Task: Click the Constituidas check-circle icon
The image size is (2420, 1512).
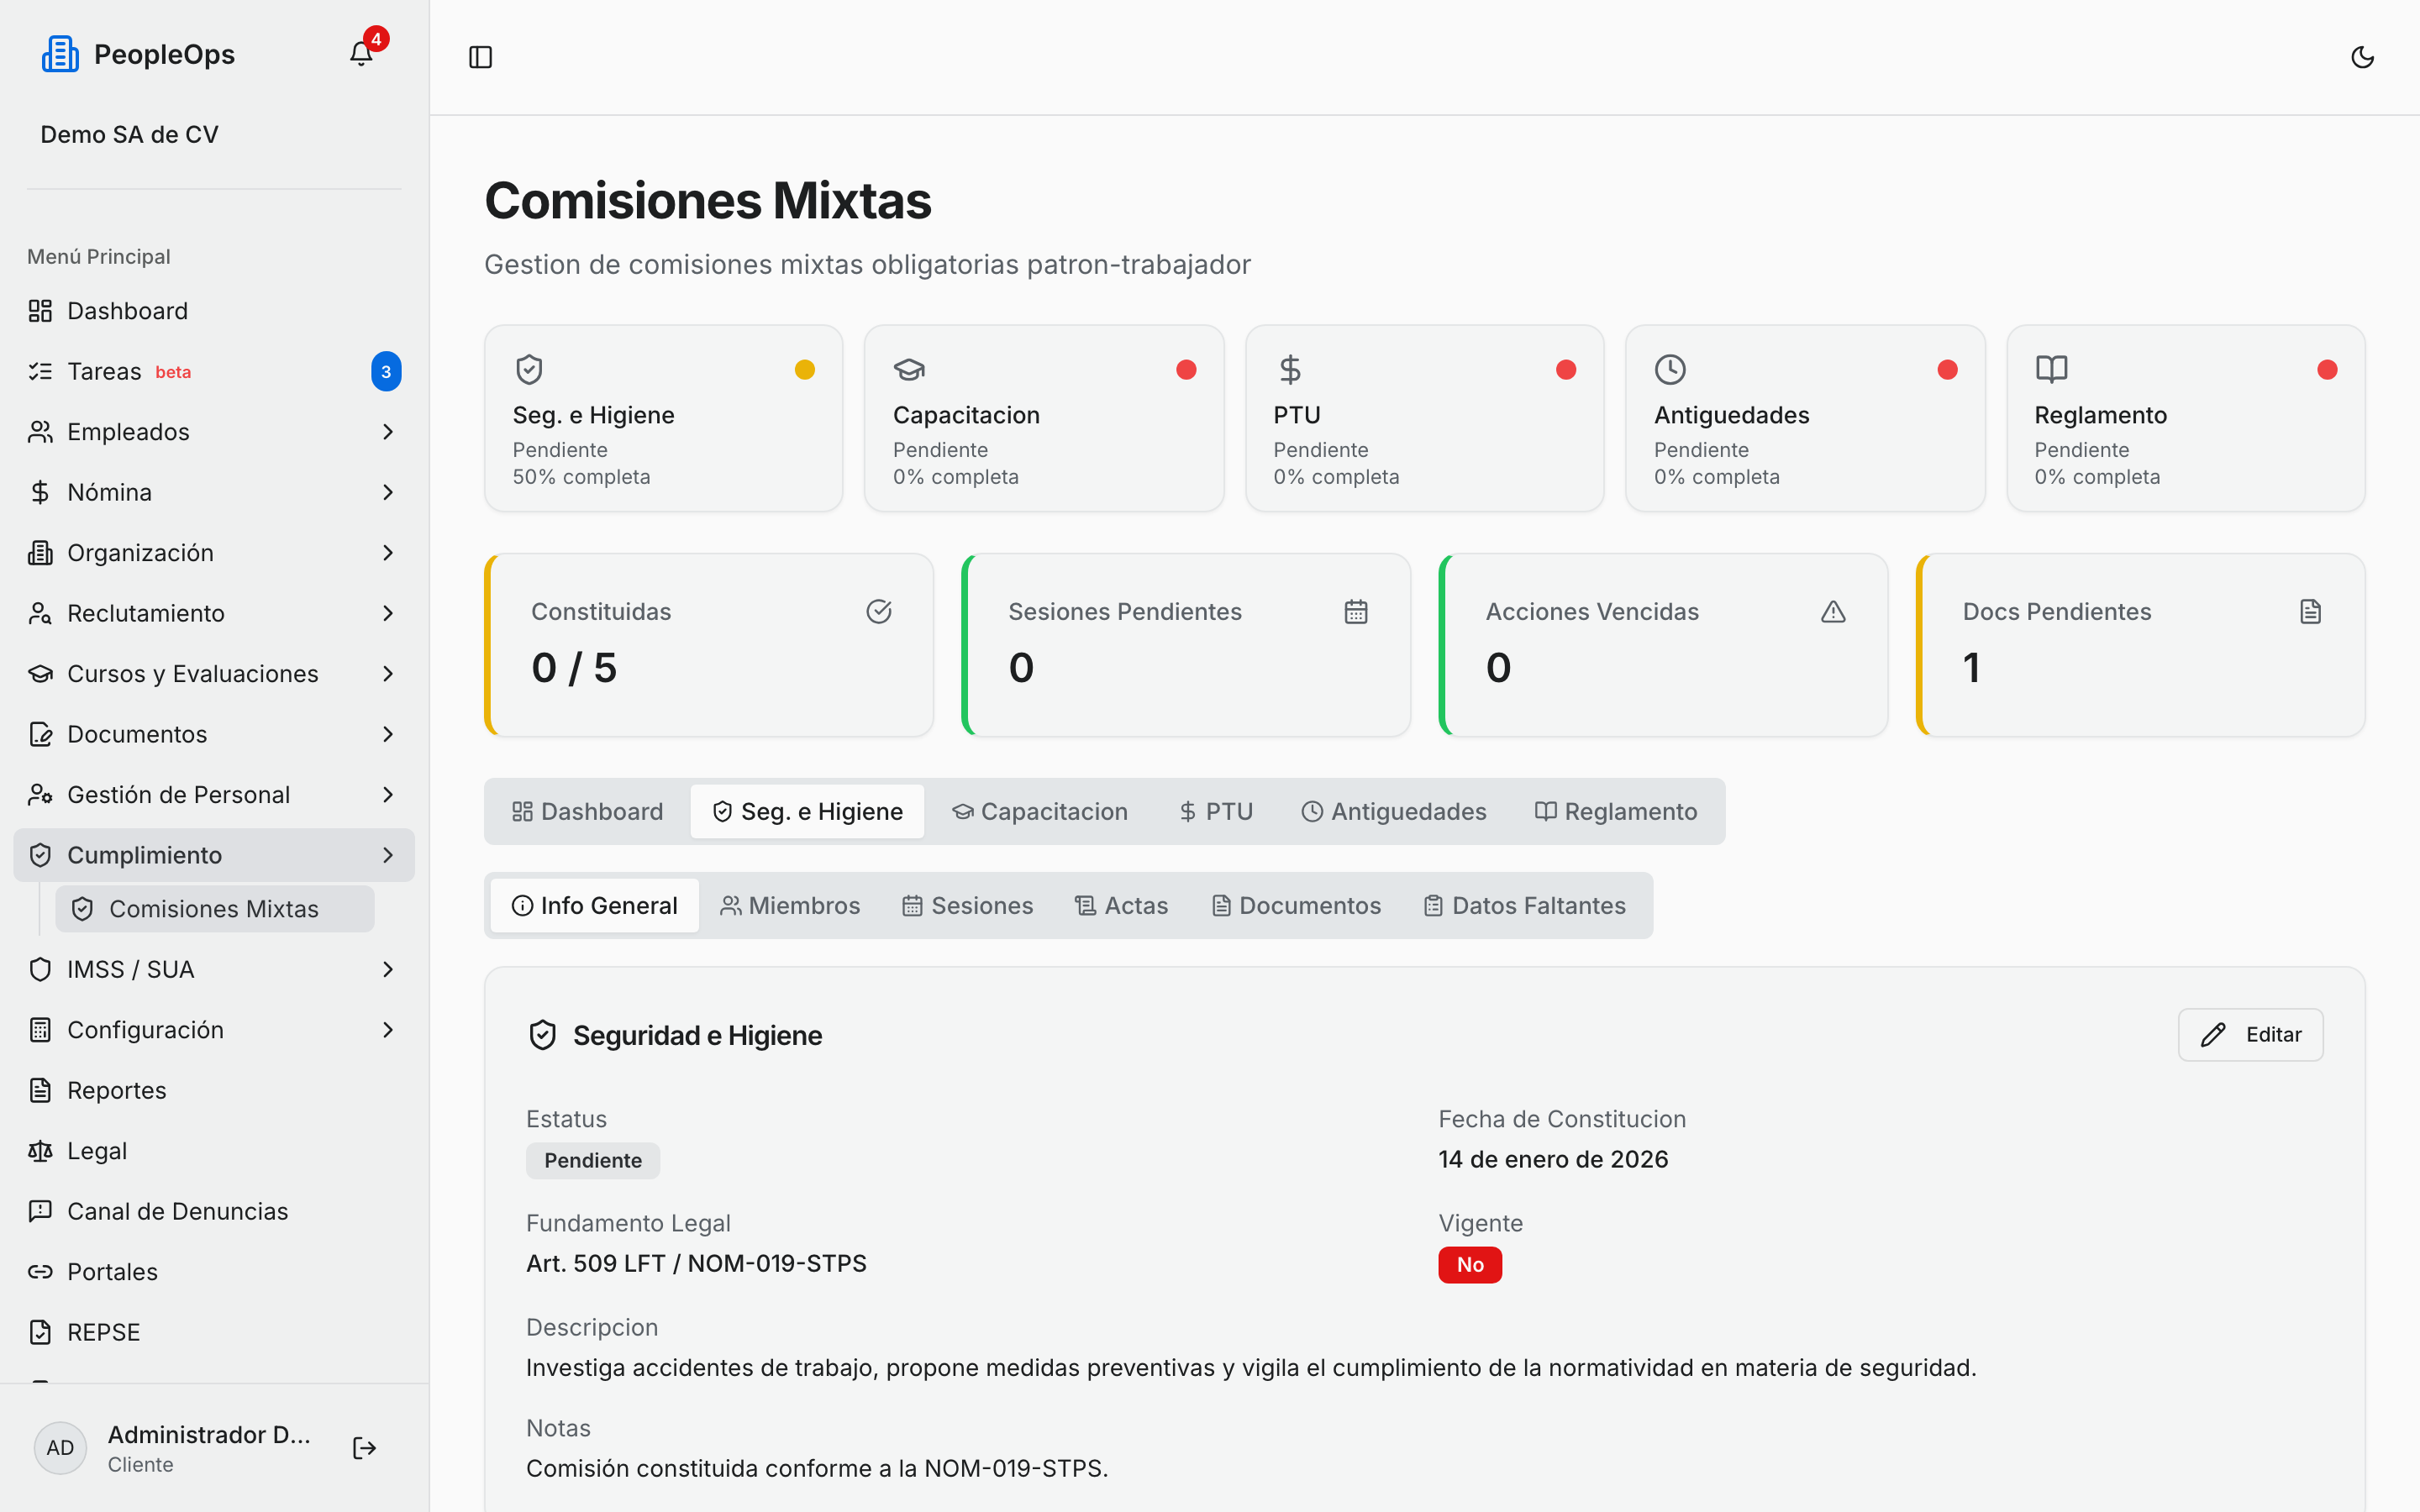Action: coord(879,611)
